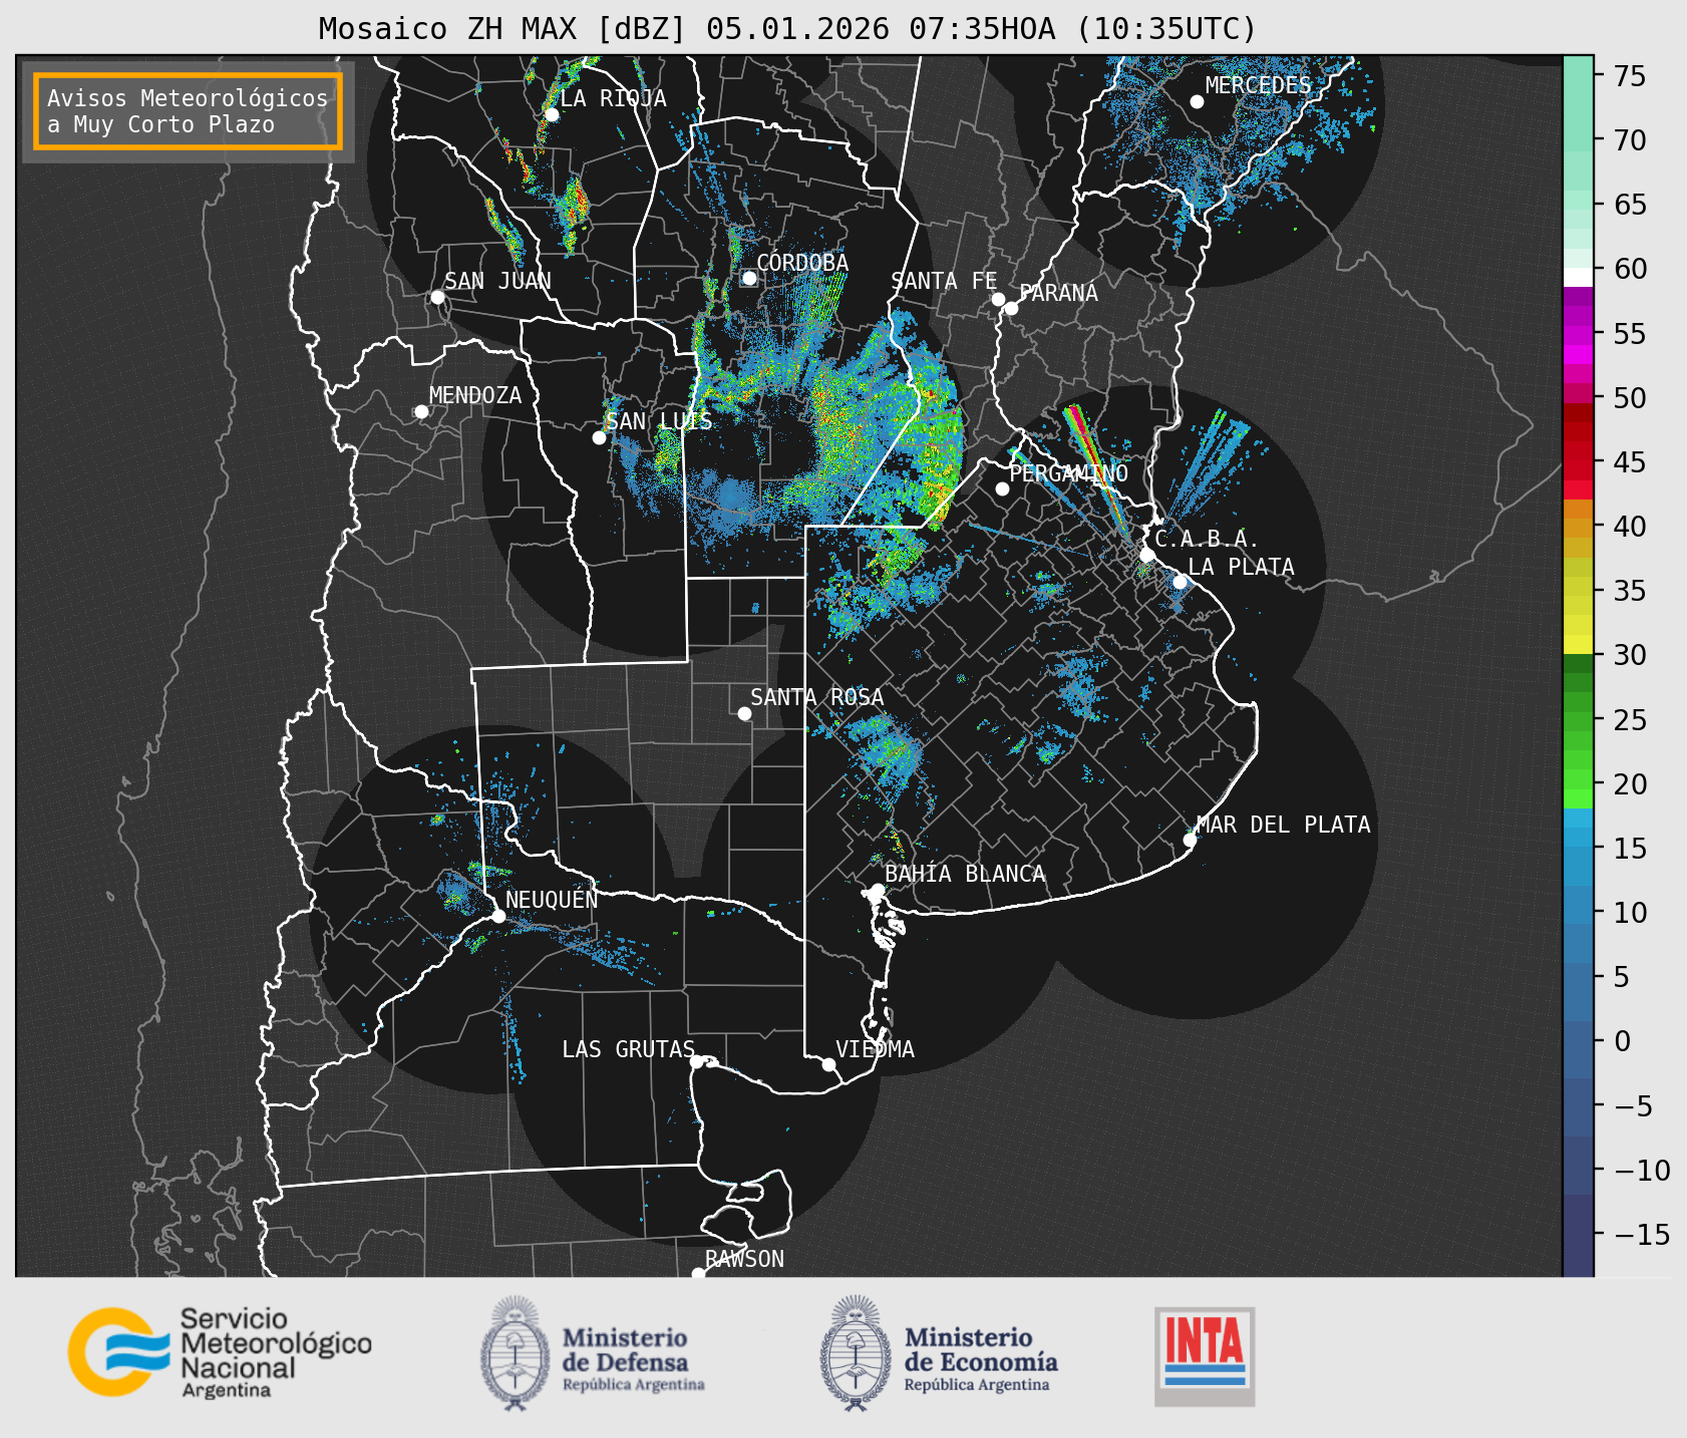Select the Mercedes city marker dot
The width and height of the screenshot is (1687, 1438).
[x=1196, y=102]
